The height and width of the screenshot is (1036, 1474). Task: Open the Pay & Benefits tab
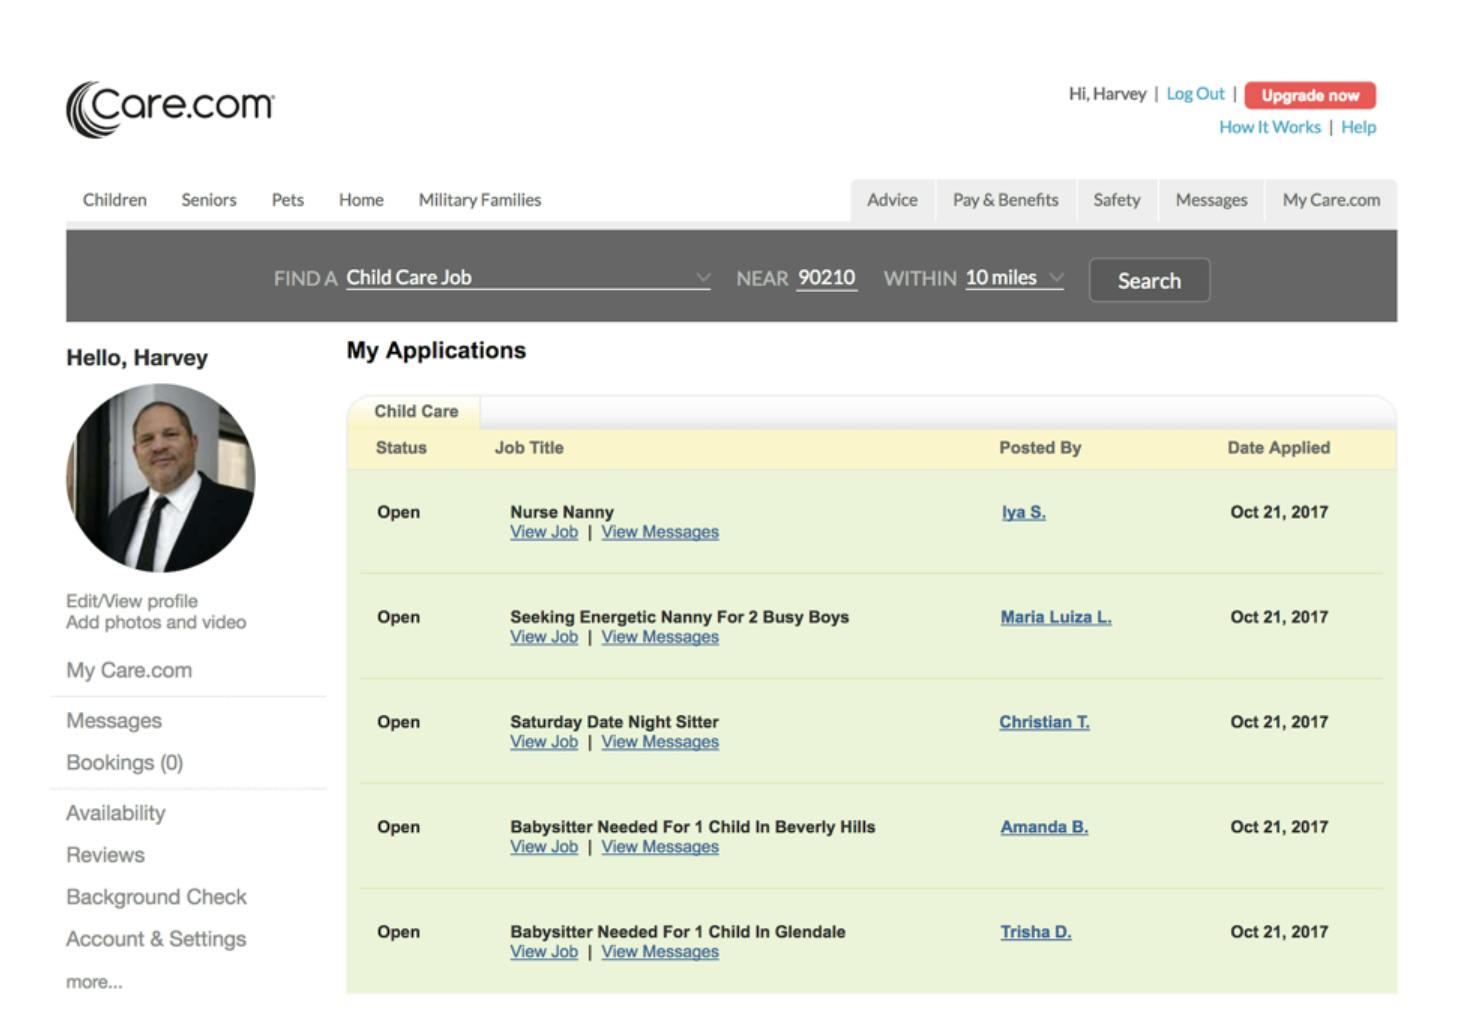tap(1005, 200)
